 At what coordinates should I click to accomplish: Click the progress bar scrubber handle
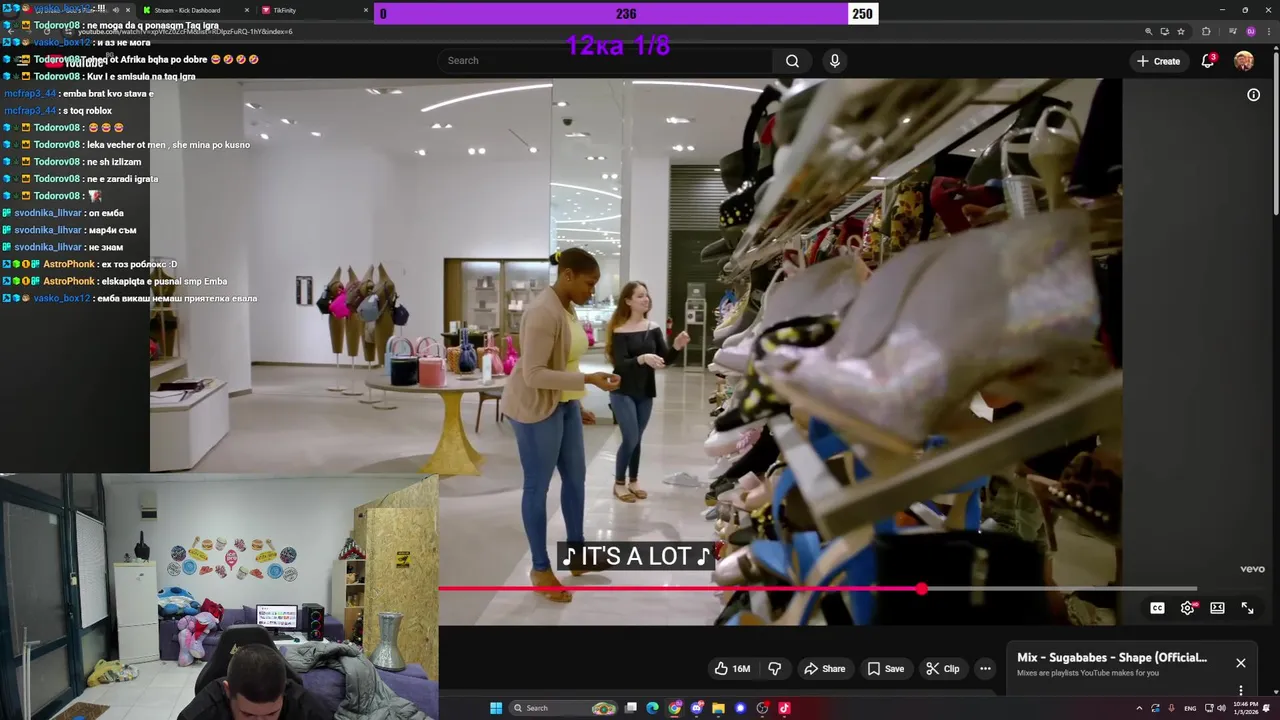(x=921, y=589)
